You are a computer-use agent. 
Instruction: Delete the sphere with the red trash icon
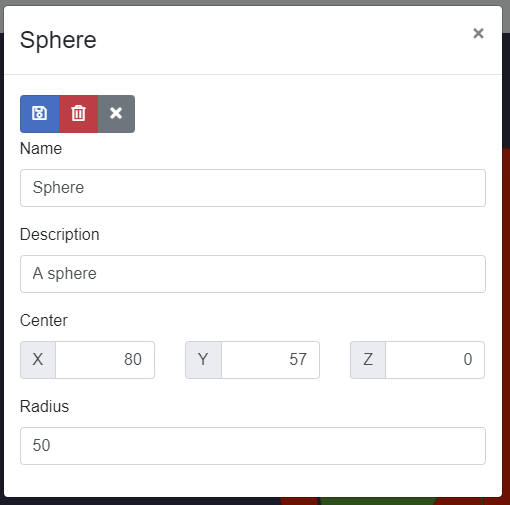[x=79, y=114]
